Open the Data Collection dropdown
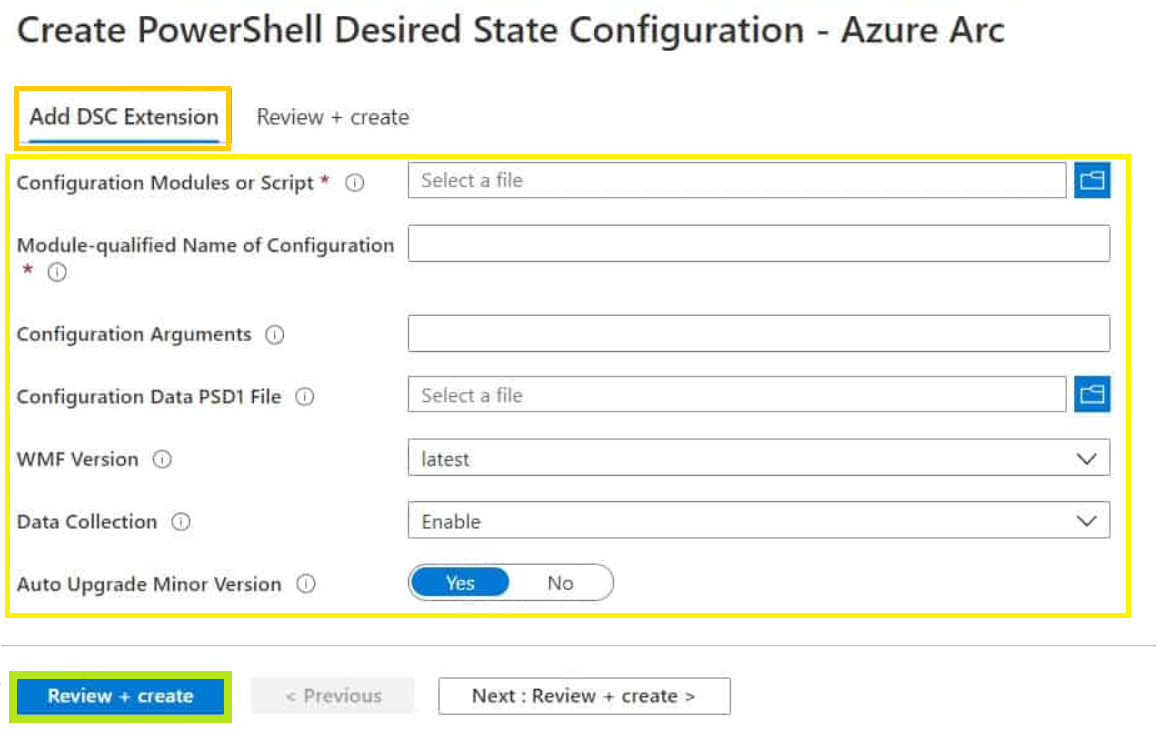1158x740 pixels. coord(758,521)
